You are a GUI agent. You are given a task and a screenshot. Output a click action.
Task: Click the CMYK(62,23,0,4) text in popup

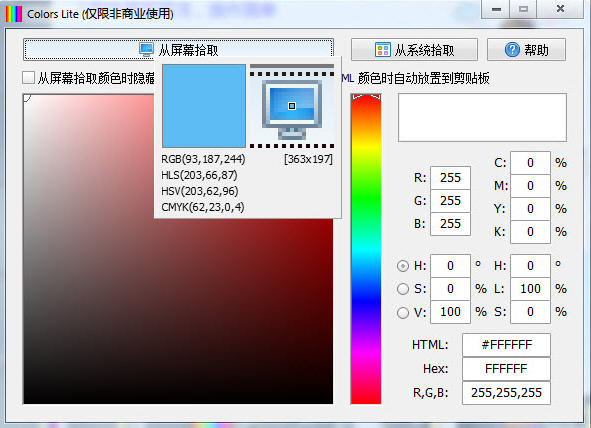203,207
